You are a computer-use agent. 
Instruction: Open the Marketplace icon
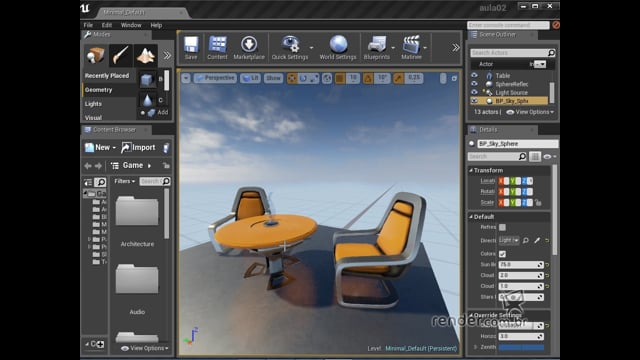249,47
